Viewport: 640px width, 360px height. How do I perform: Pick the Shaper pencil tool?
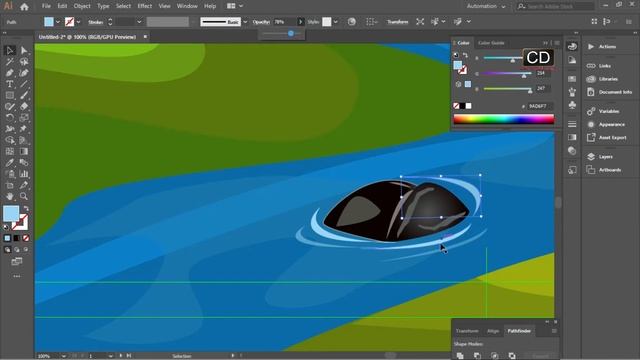coord(10,107)
